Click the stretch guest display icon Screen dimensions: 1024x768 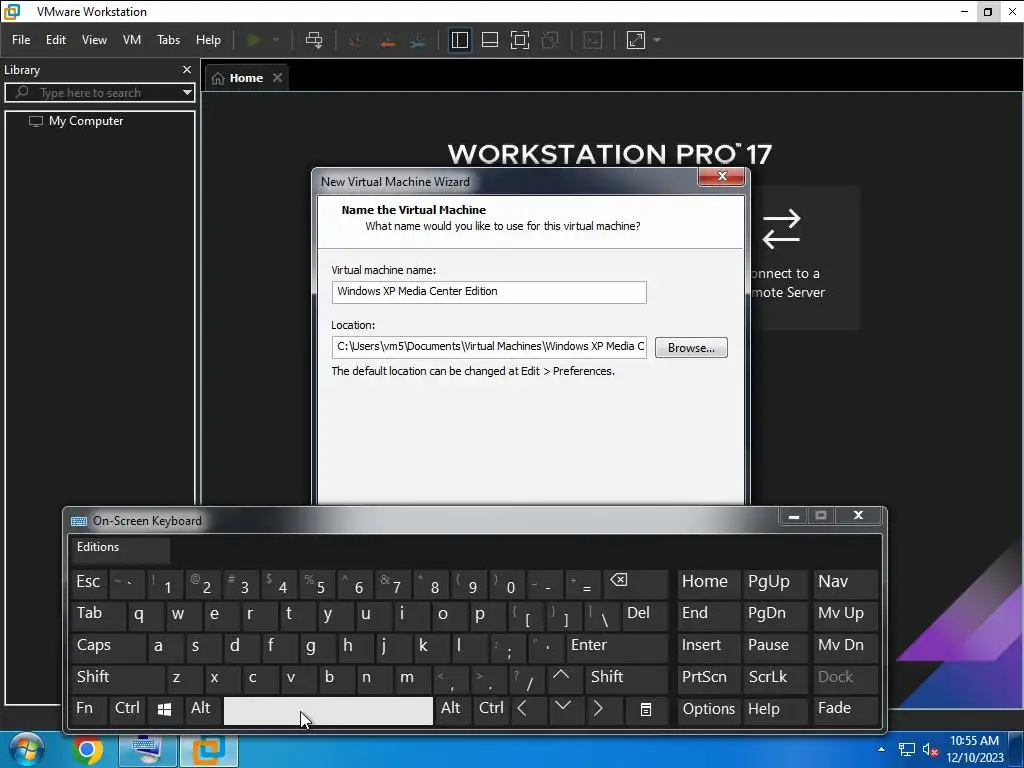(635, 40)
